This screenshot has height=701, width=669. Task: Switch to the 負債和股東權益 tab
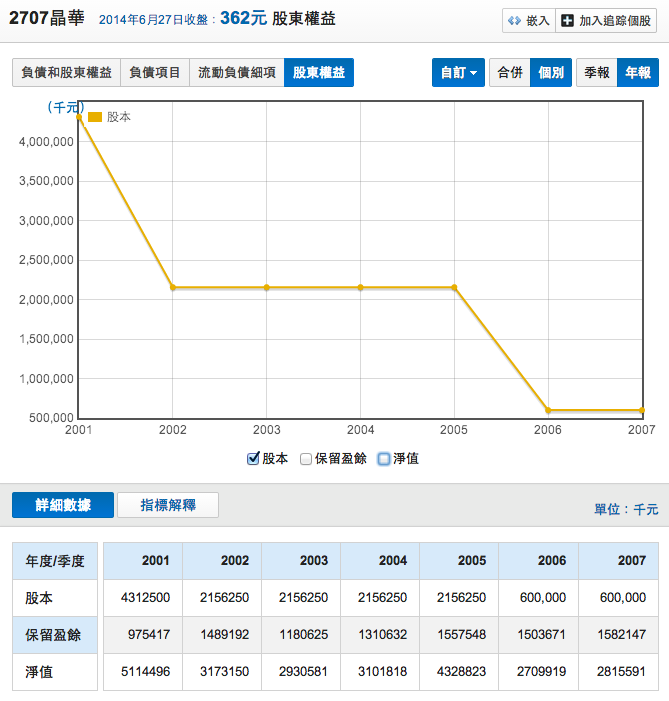point(66,73)
